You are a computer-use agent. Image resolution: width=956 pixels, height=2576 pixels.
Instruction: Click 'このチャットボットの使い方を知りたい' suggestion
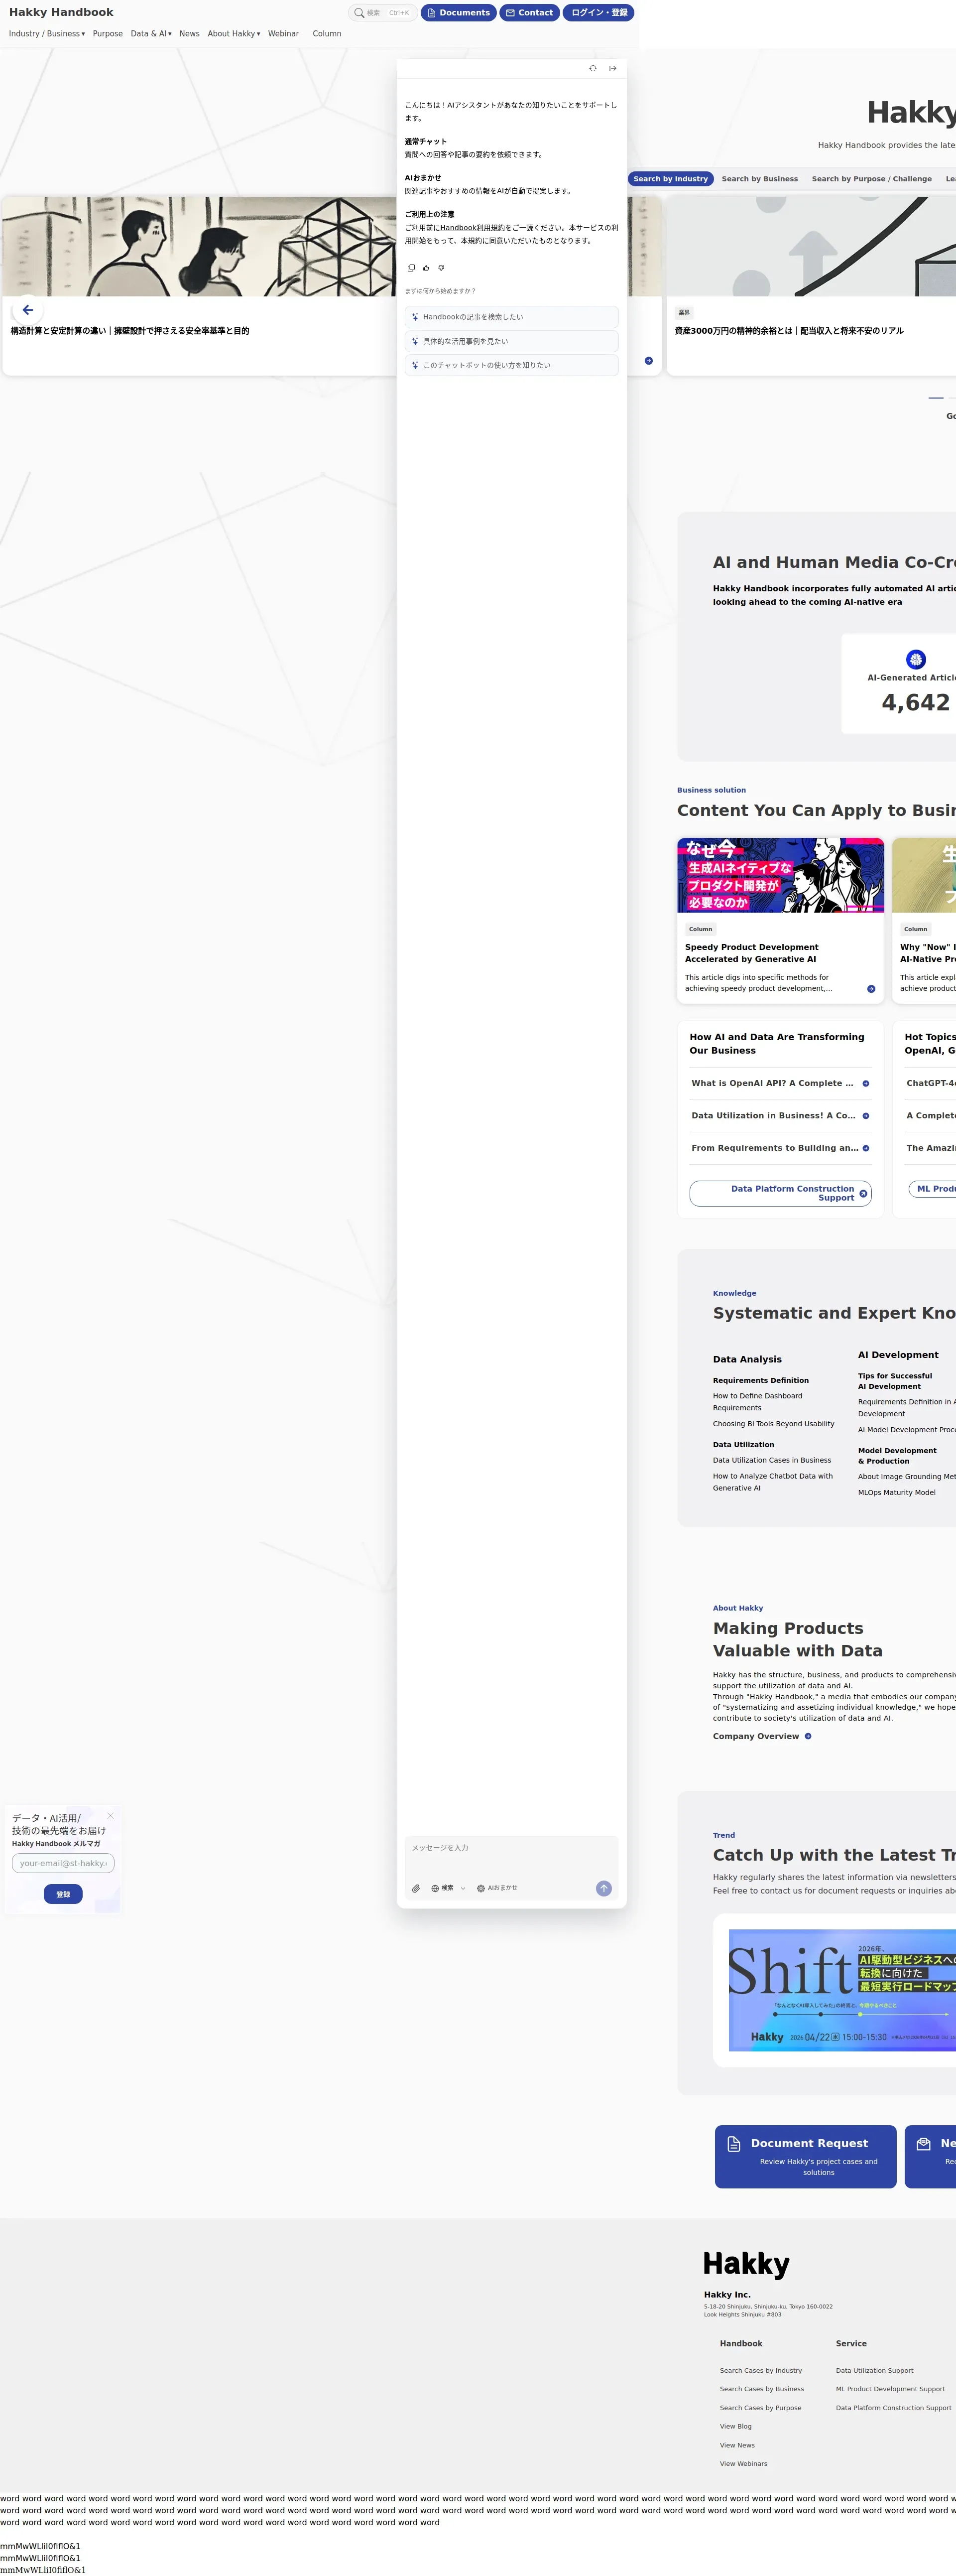coord(512,365)
